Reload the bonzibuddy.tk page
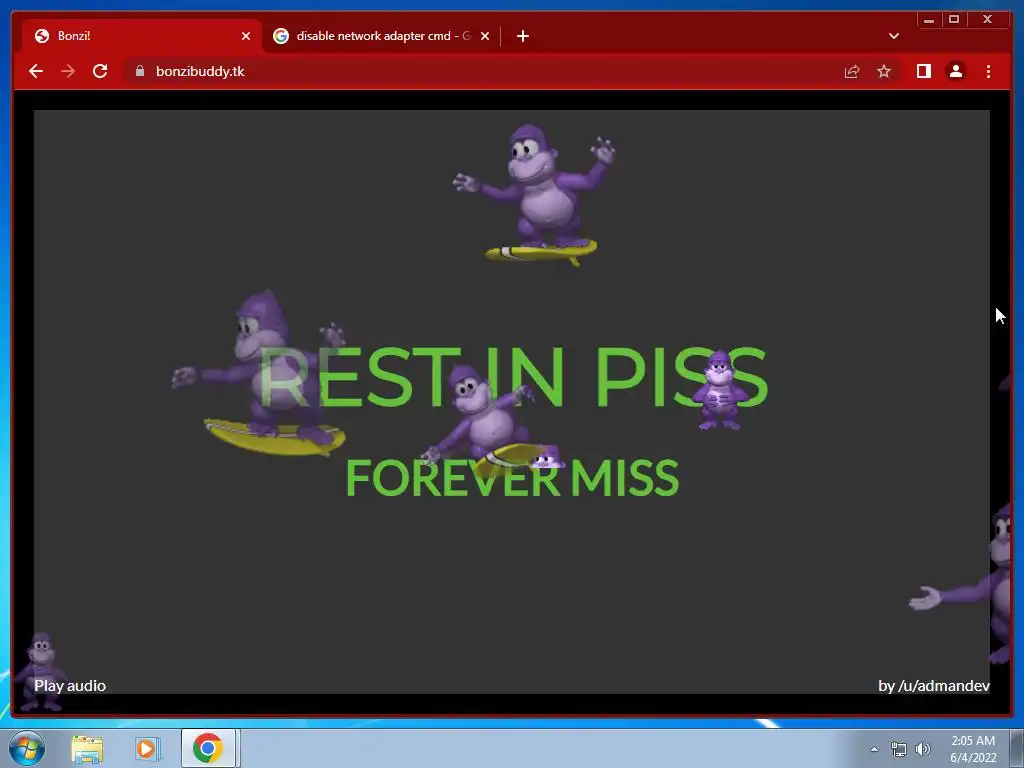This screenshot has width=1024, height=768. coord(100,71)
